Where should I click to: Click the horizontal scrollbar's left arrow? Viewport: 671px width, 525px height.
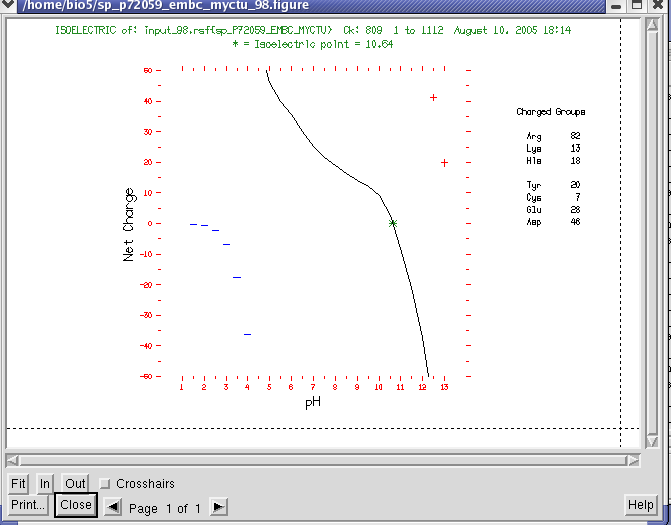(13, 460)
